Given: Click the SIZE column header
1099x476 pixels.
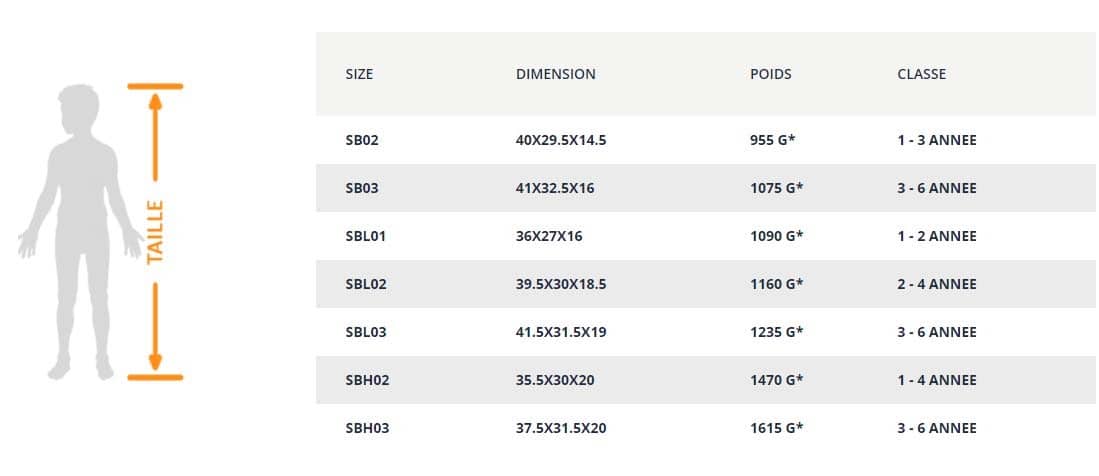Looking at the screenshot, I should [359, 74].
